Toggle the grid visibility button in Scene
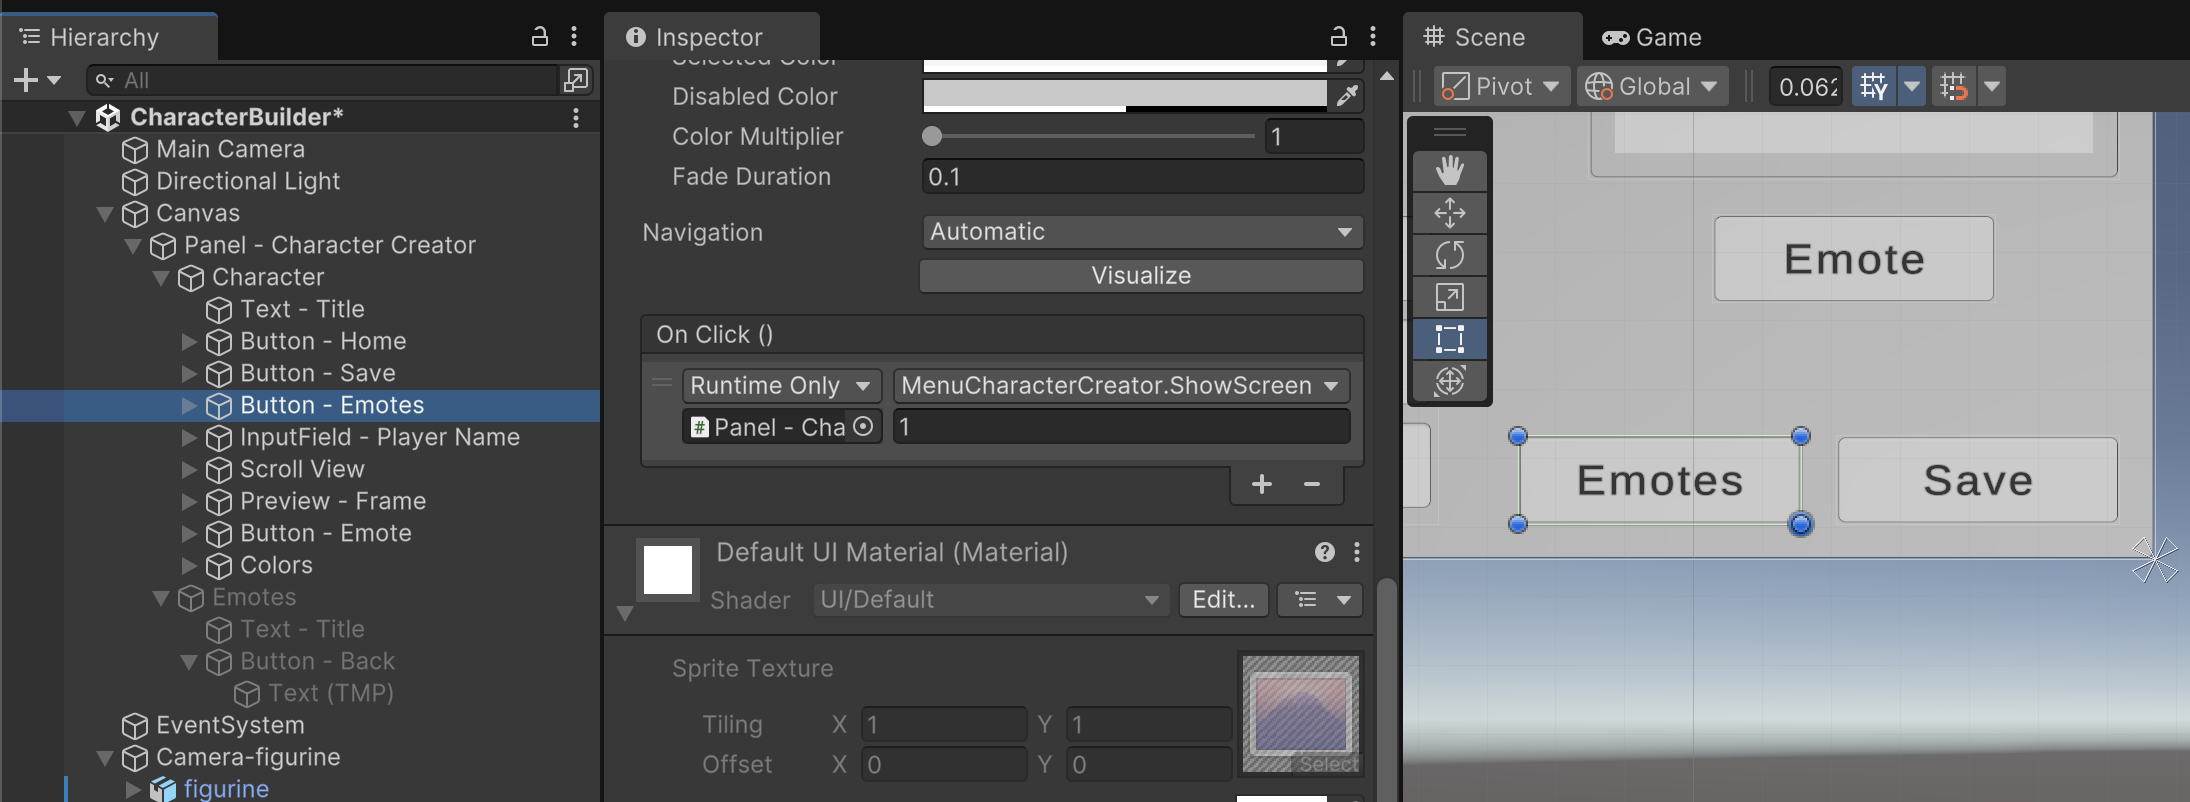 1873,86
